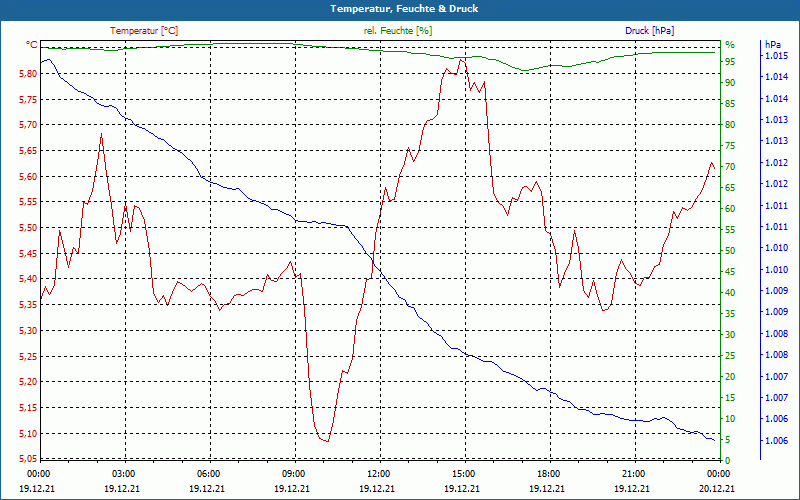800x500 pixels.
Task: Click green humidity axis value '55'
Action: [730, 230]
